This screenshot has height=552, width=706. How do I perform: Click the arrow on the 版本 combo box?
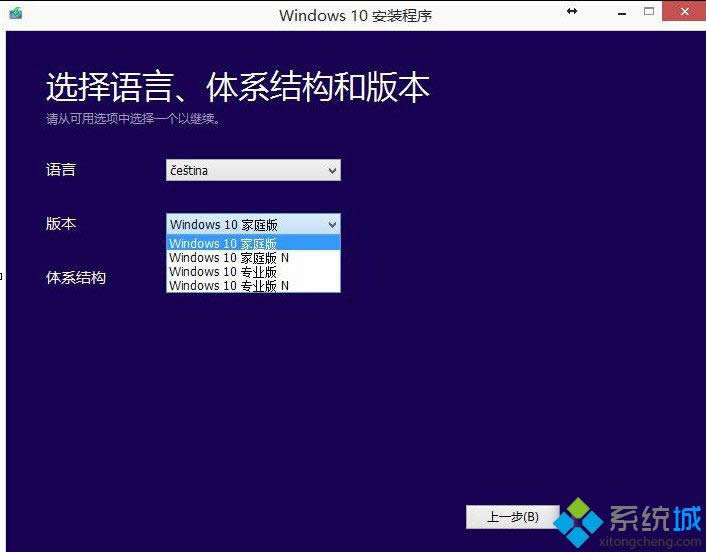pyautogui.click(x=332, y=225)
